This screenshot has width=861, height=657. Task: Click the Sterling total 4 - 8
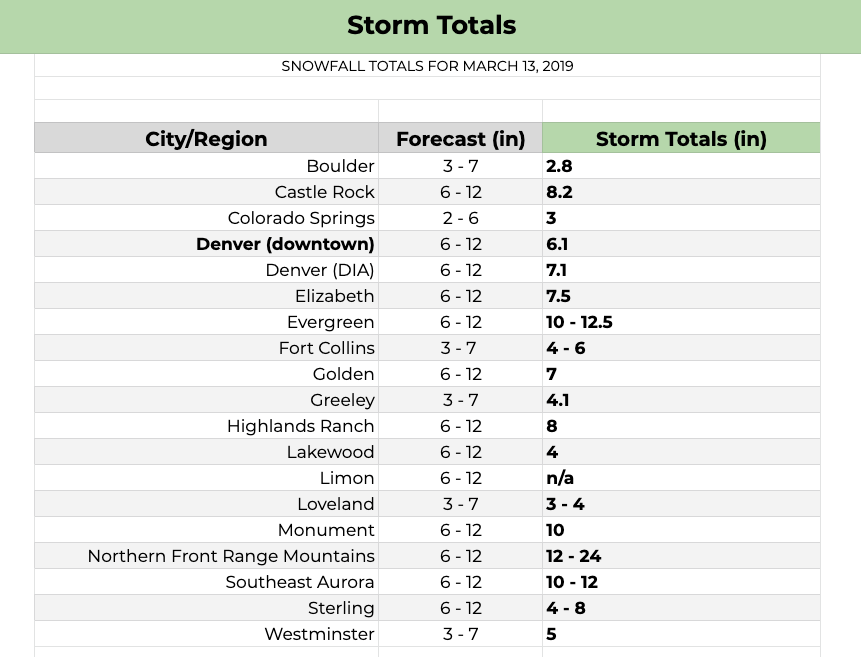point(681,608)
